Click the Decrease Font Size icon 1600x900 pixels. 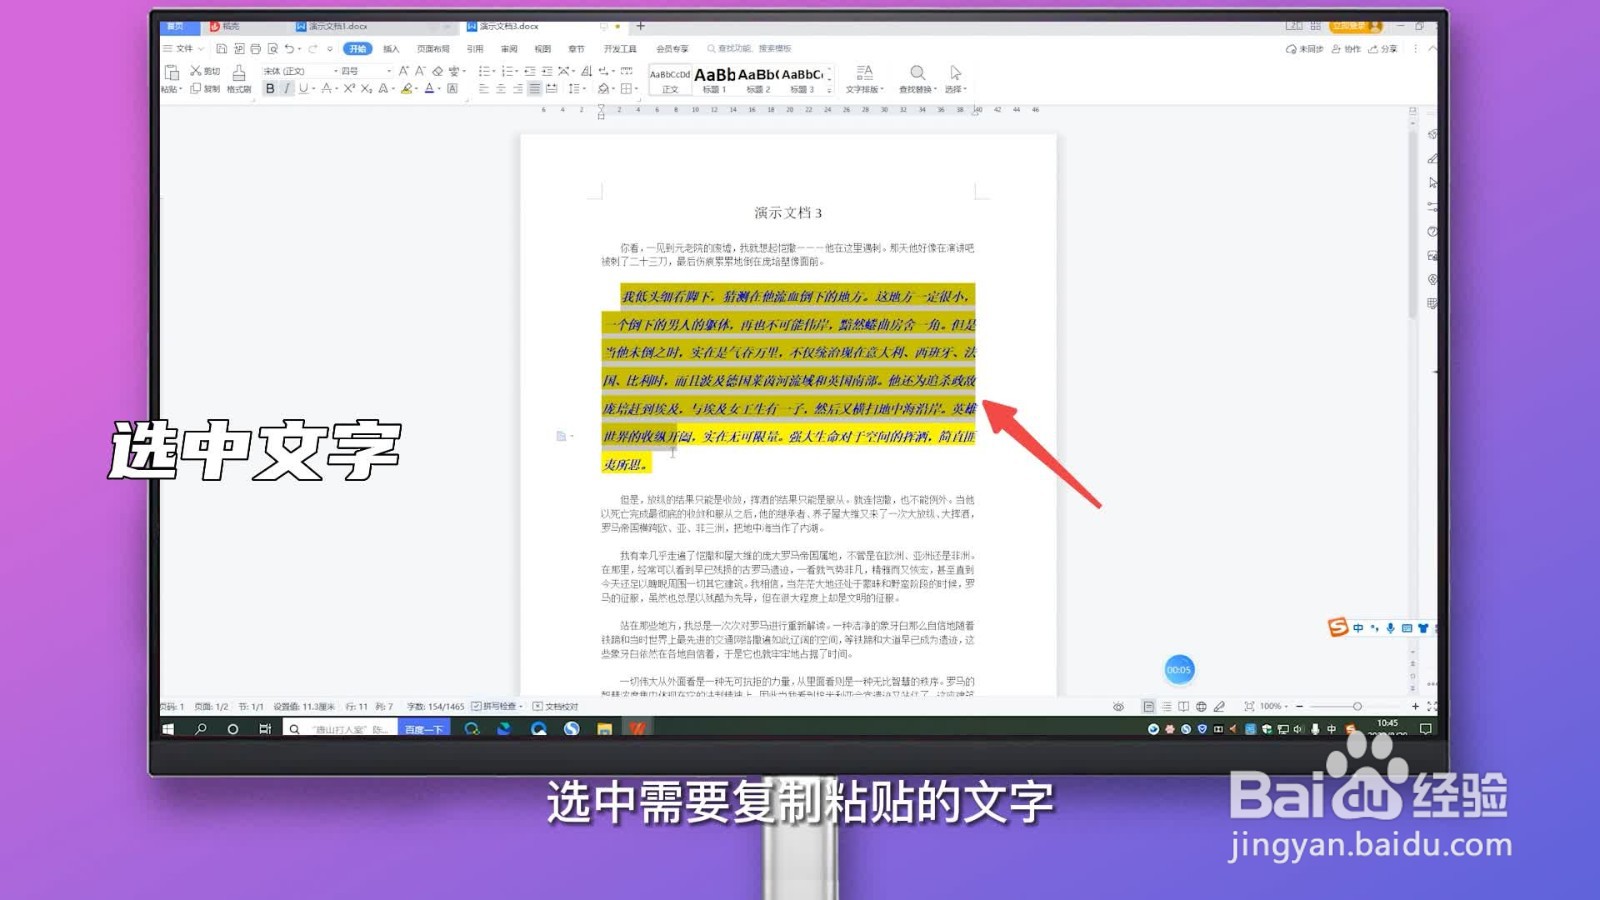tap(420, 71)
